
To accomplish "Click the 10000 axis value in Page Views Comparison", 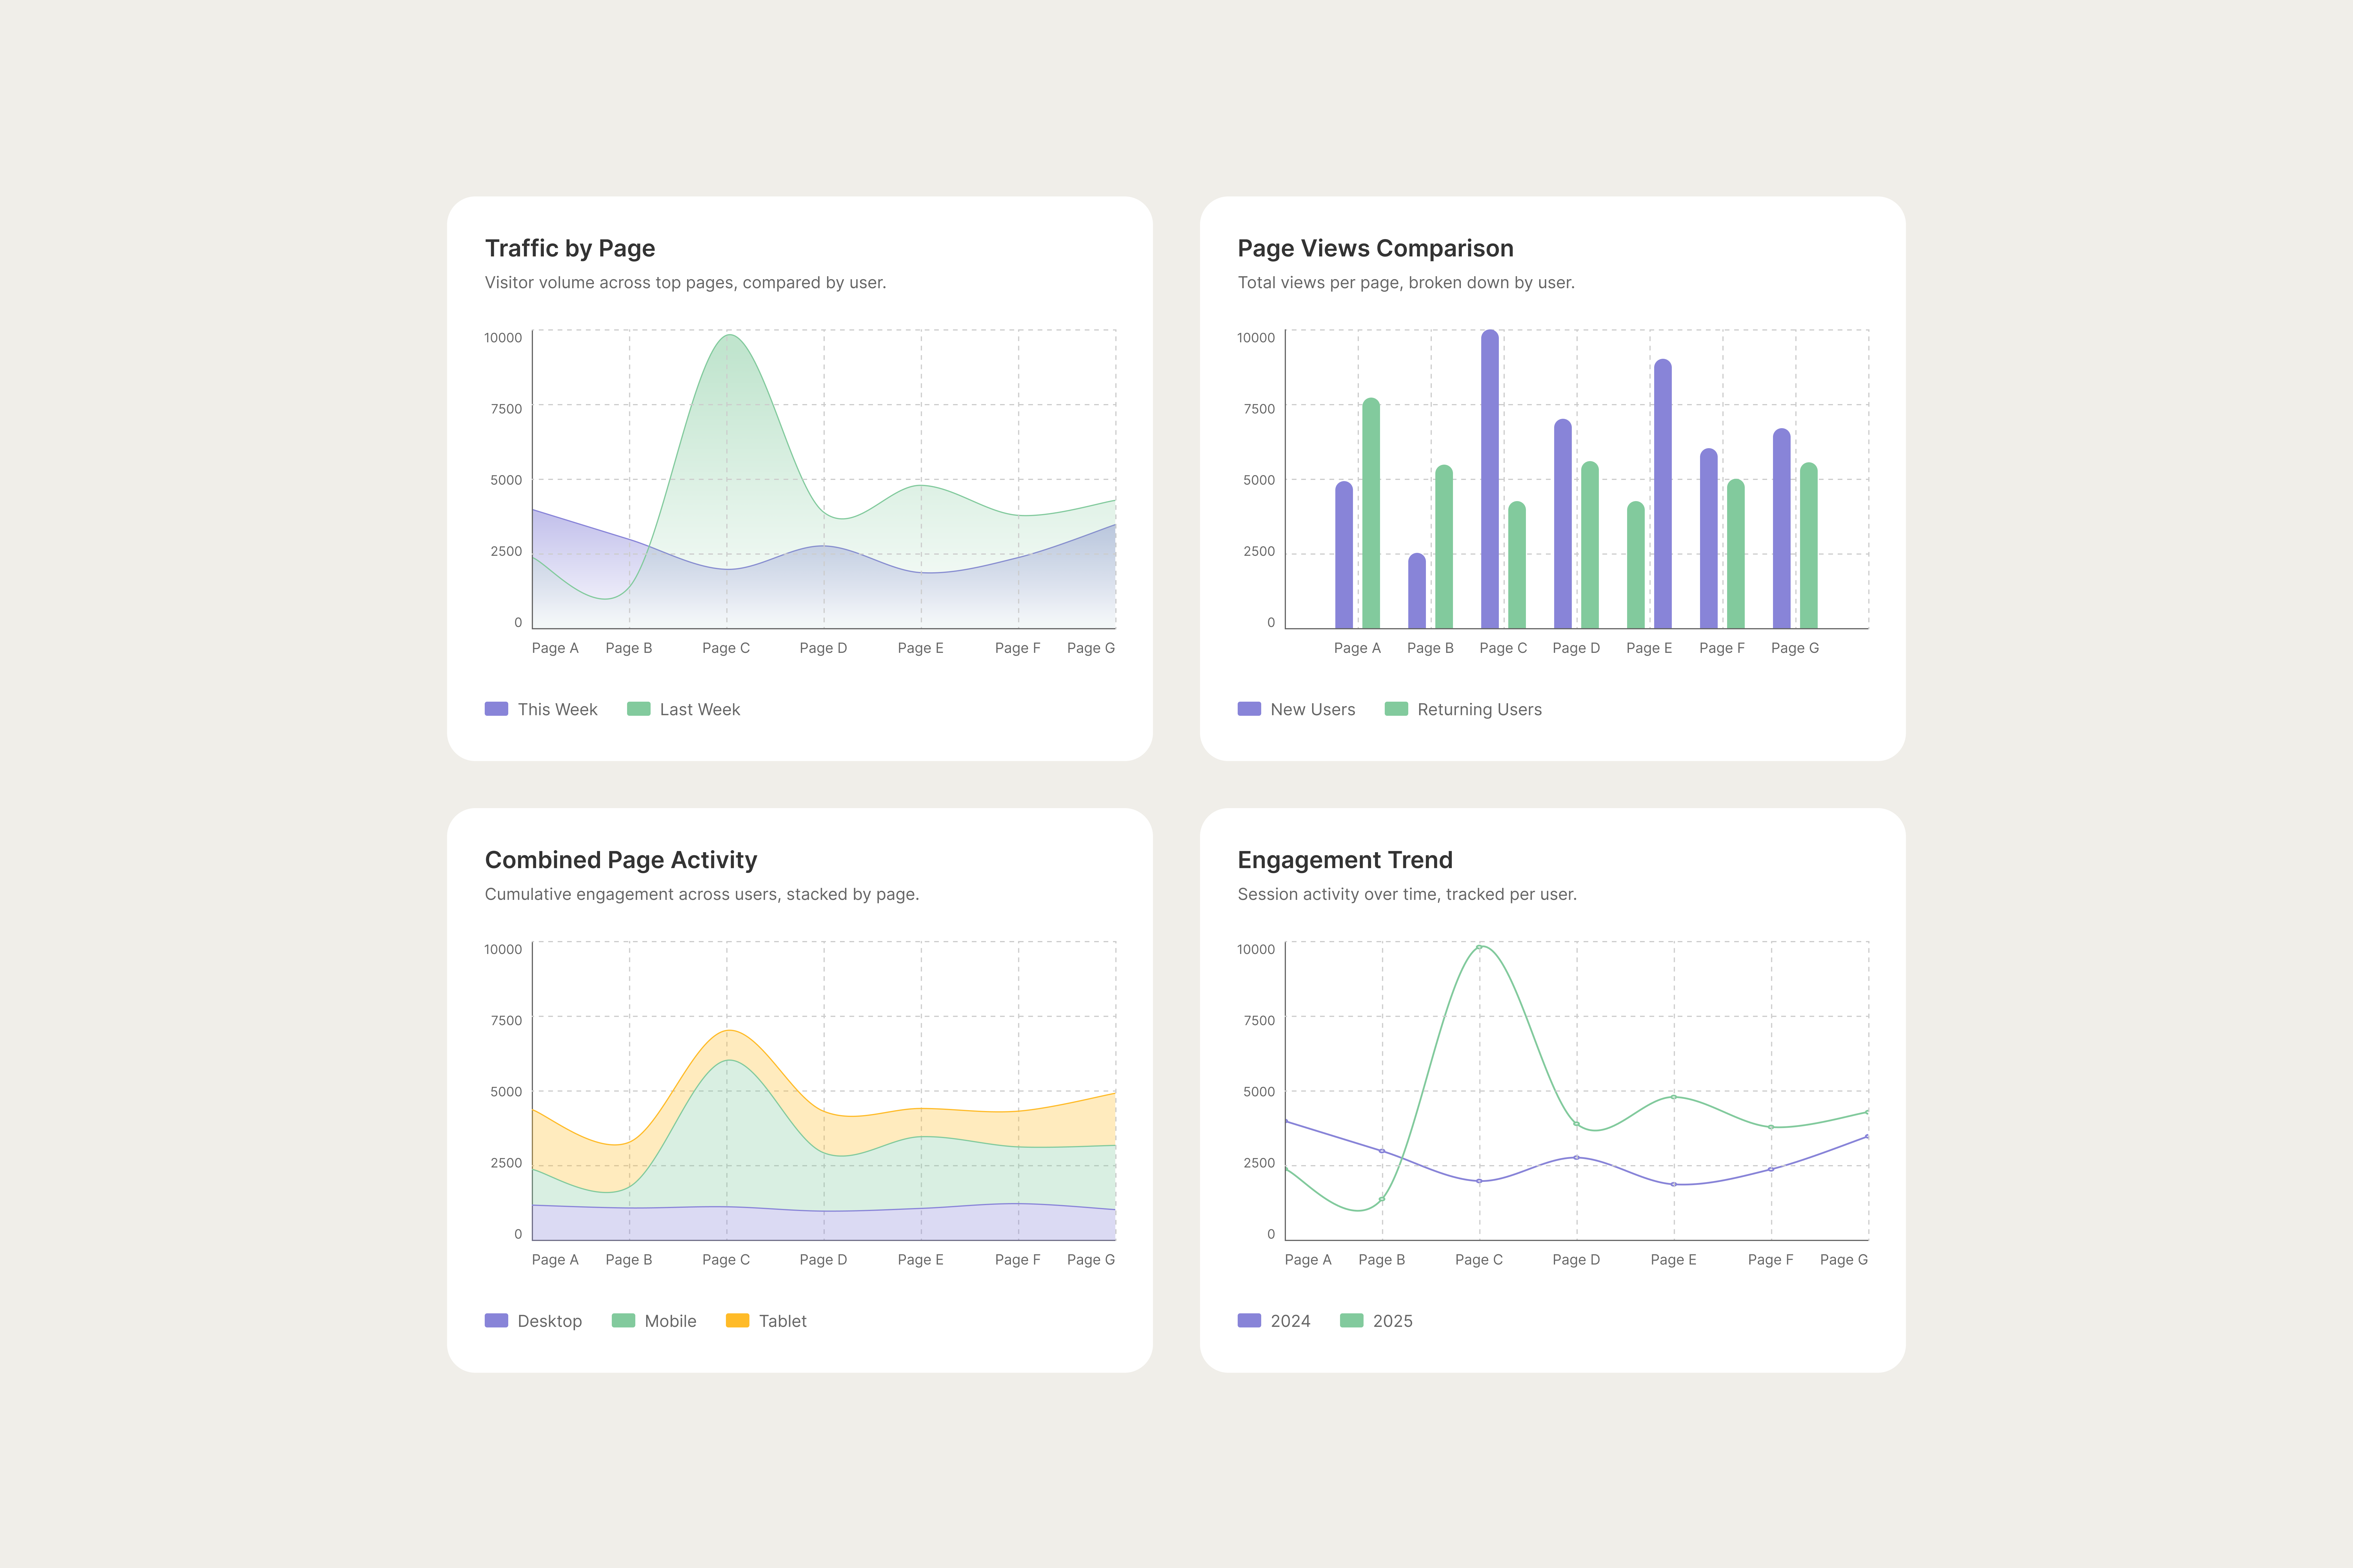I will (x=1256, y=338).
